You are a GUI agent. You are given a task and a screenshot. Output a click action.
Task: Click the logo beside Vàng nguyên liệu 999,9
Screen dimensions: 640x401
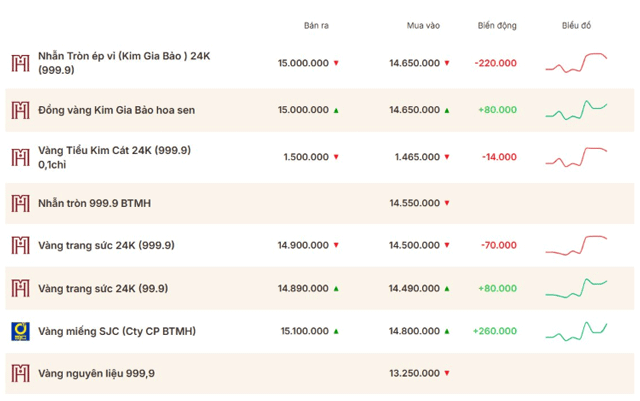[20, 373]
